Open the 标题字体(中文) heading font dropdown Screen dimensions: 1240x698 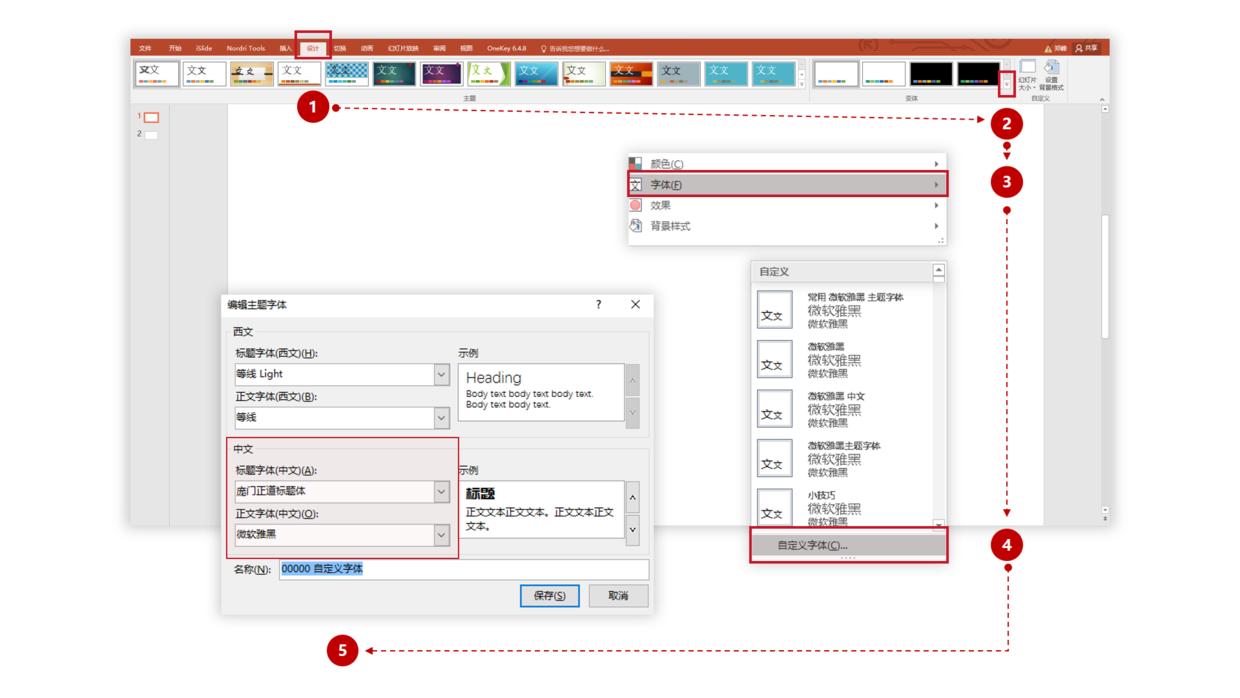click(x=440, y=491)
